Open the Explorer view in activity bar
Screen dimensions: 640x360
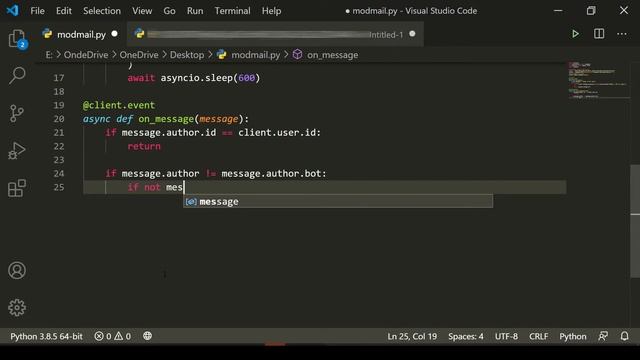(17, 39)
